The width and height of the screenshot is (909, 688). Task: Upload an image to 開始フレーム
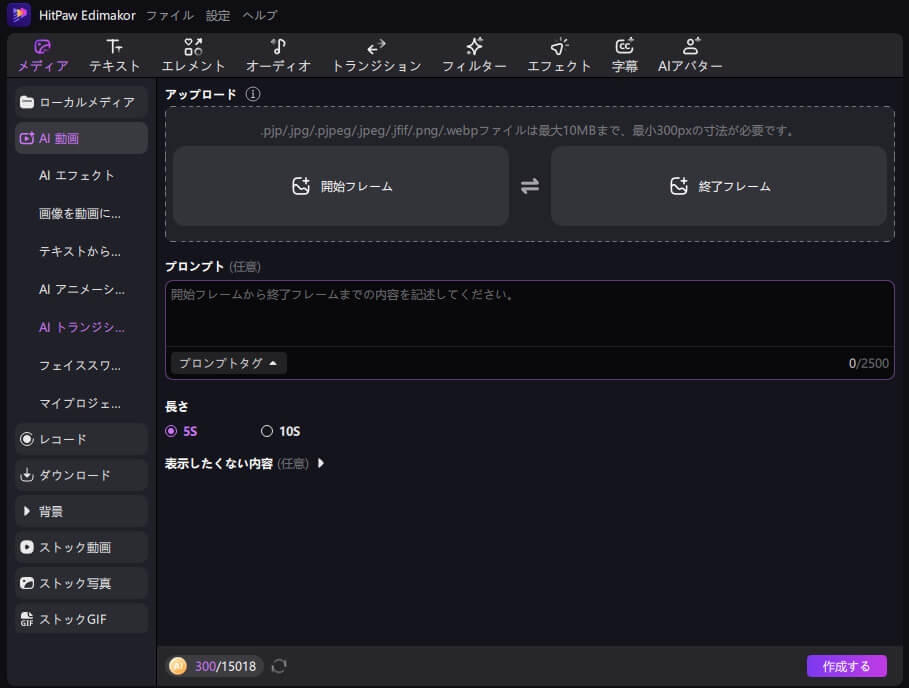[341, 186]
